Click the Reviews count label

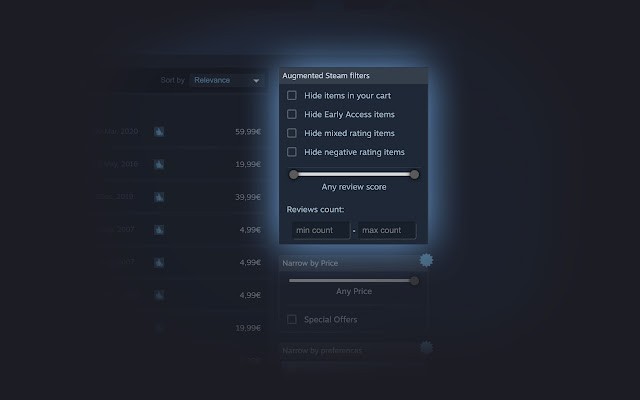(x=315, y=209)
